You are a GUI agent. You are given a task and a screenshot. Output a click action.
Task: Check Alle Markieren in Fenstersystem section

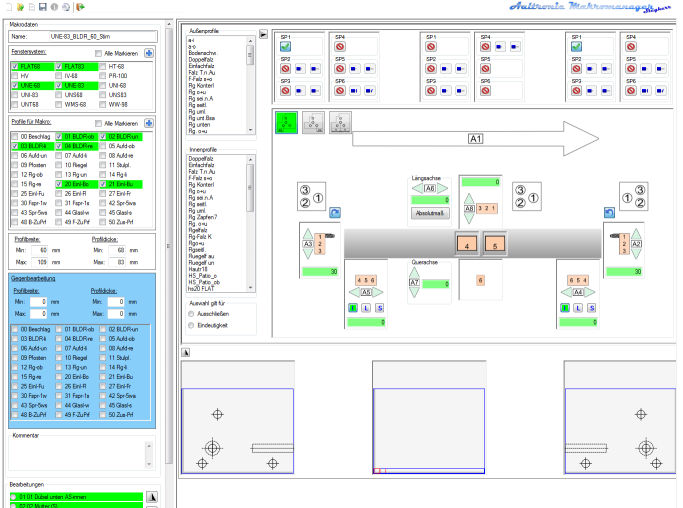(98, 52)
